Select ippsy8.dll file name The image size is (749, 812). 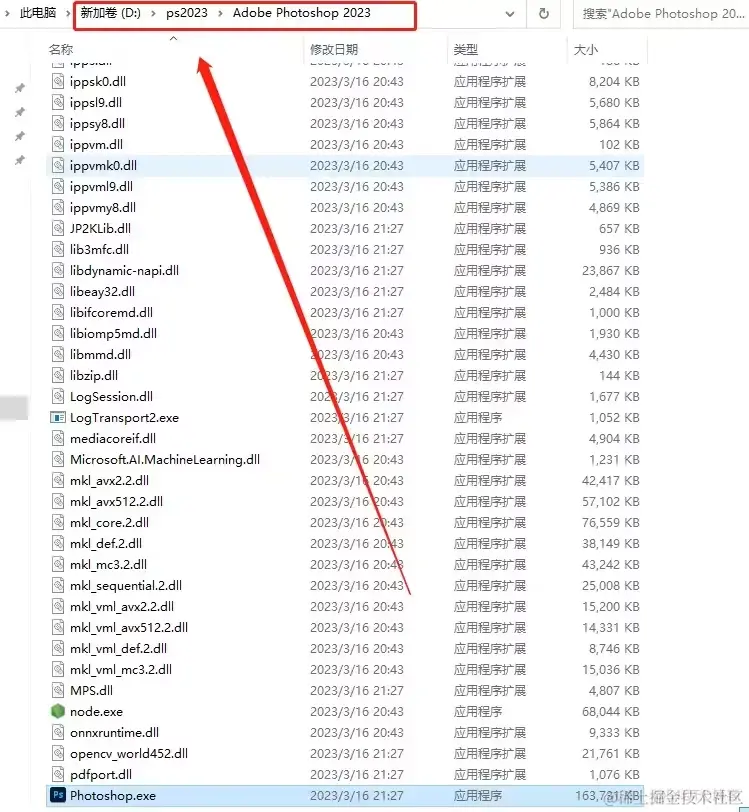coord(97,124)
